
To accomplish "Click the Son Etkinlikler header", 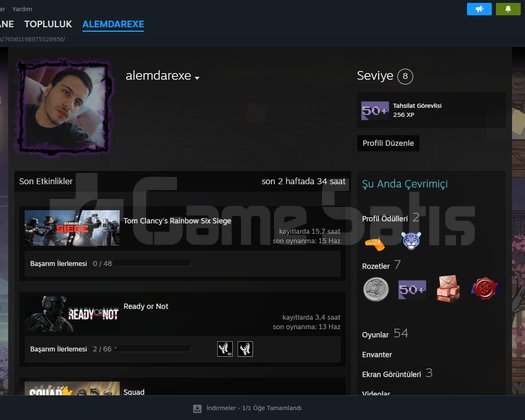I will pyautogui.click(x=46, y=181).
